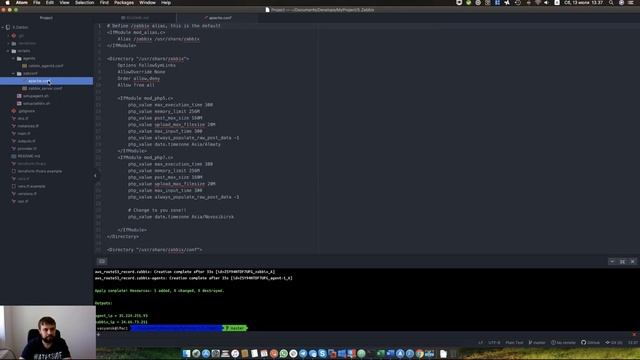Open the View menu

(64, 2)
